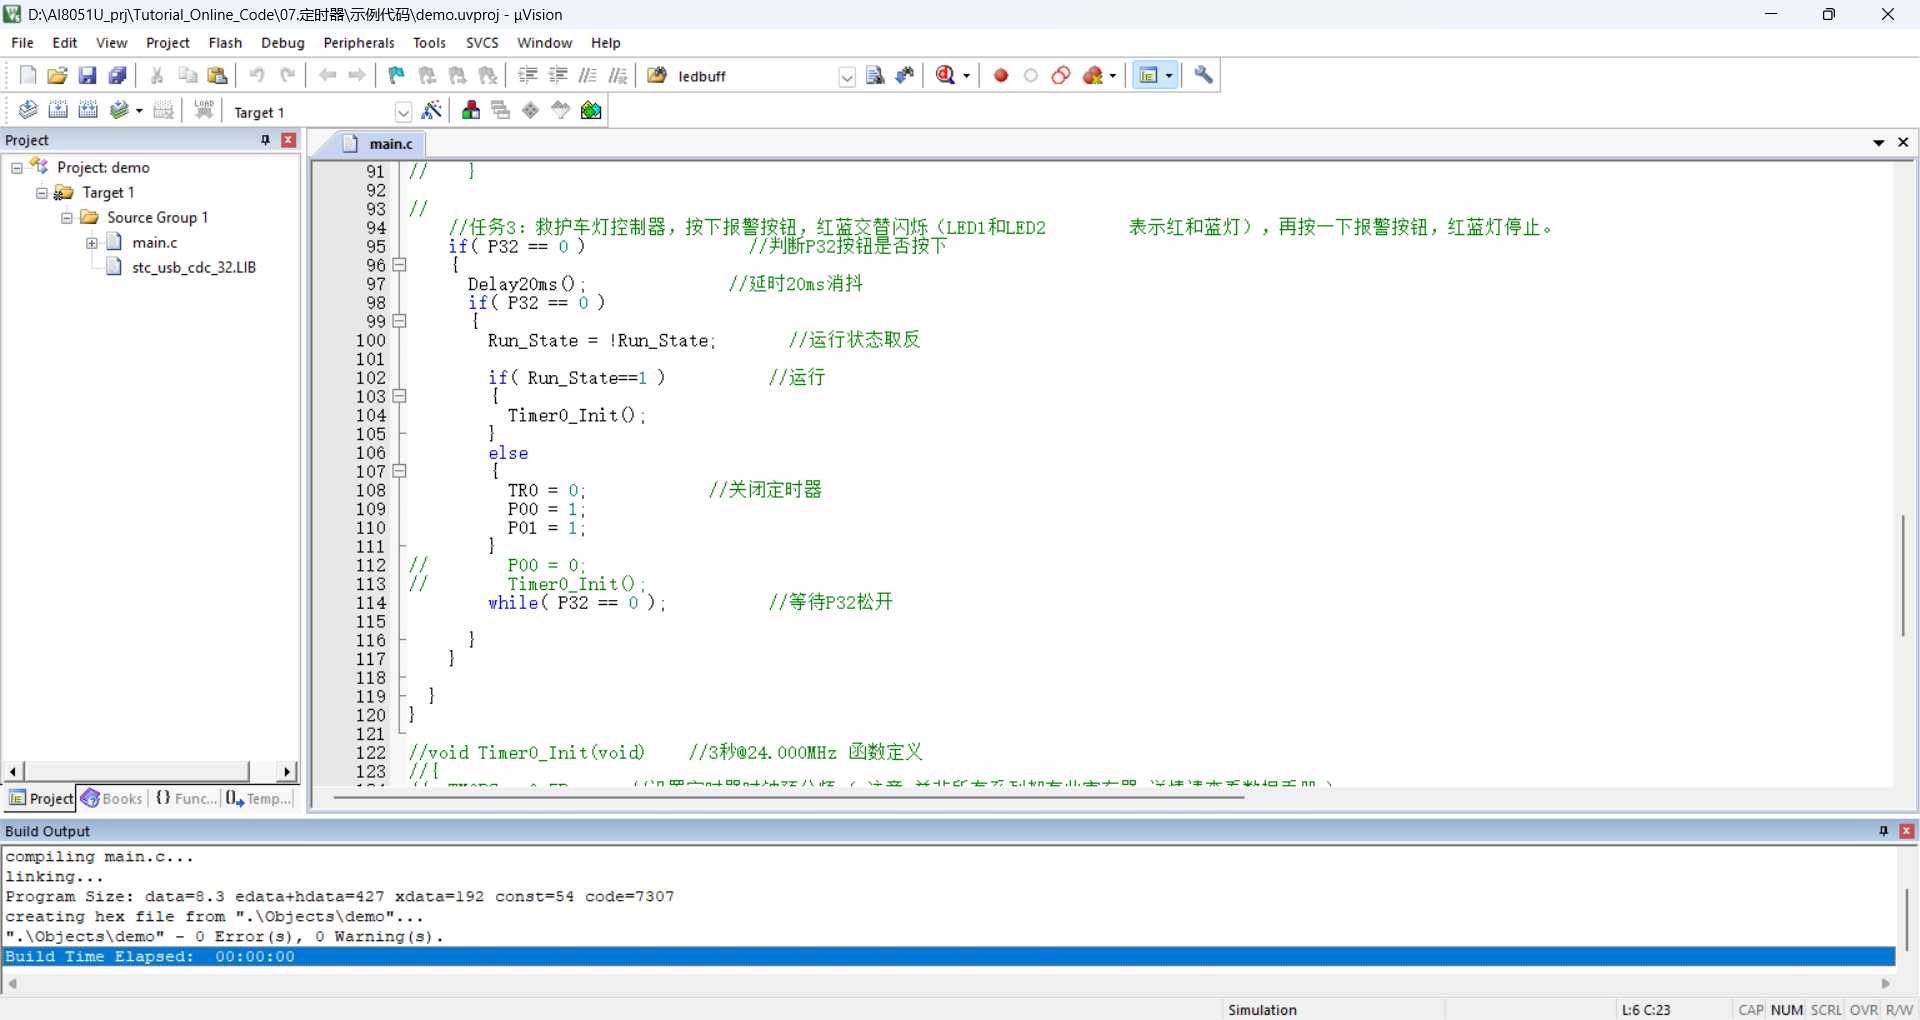1920x1020 pixels.
Task: Collapse Project: demo tree node
Action: coord(17,168)
